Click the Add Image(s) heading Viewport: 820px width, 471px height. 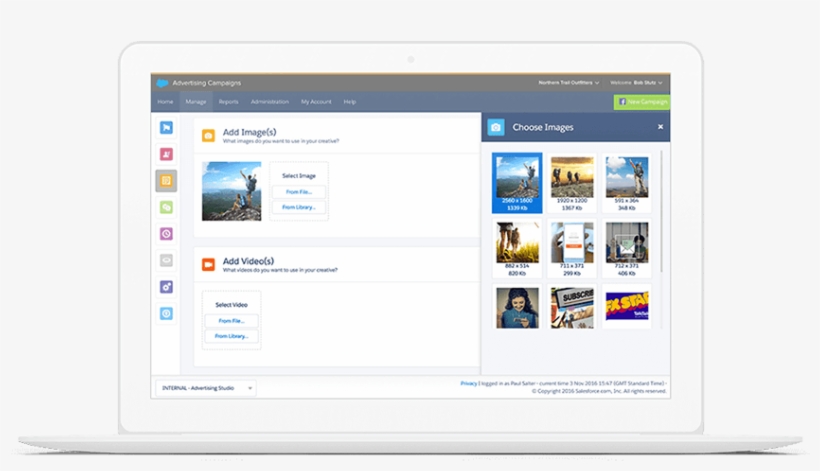[x=249, y=132]
